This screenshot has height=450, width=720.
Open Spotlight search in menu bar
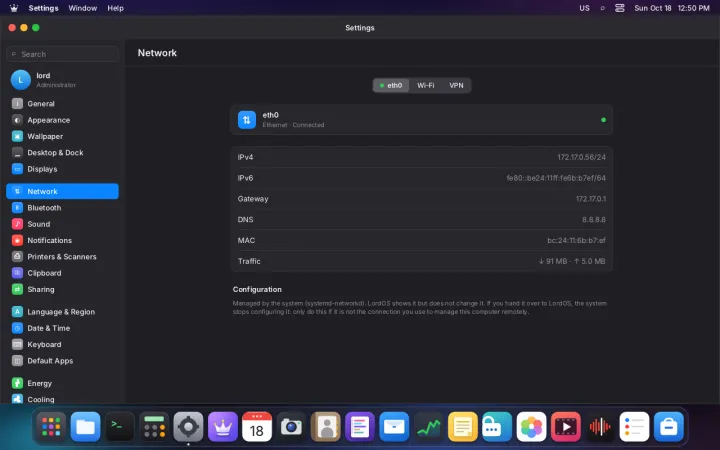click(602, 8)
